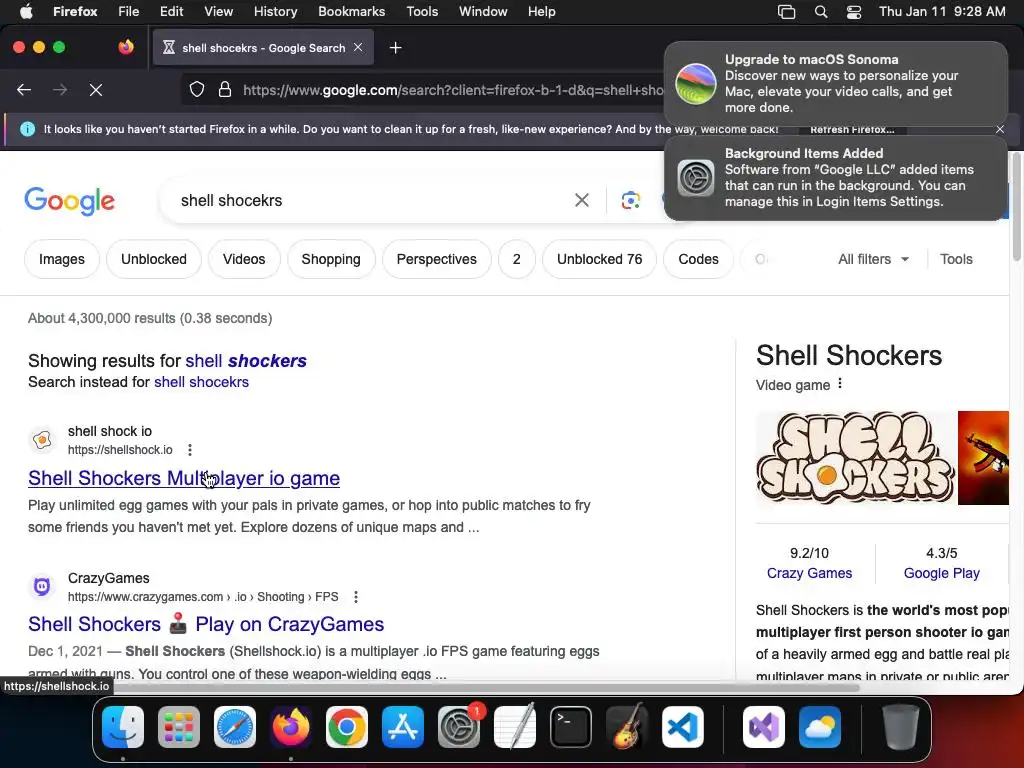Open Terminal from the Dock
Image resolution: width=1024 pixels, height=768 pixels.
[x=571, y=727]
